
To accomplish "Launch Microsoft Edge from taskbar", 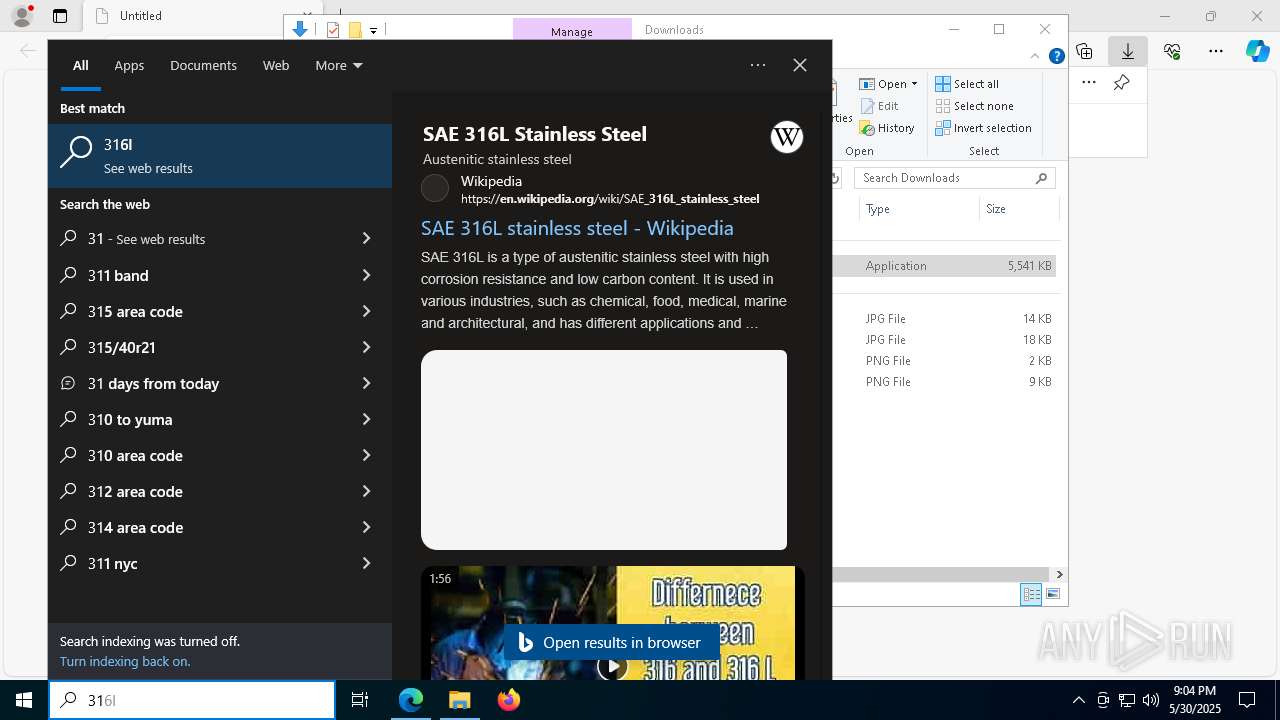I will coord(411,700).
